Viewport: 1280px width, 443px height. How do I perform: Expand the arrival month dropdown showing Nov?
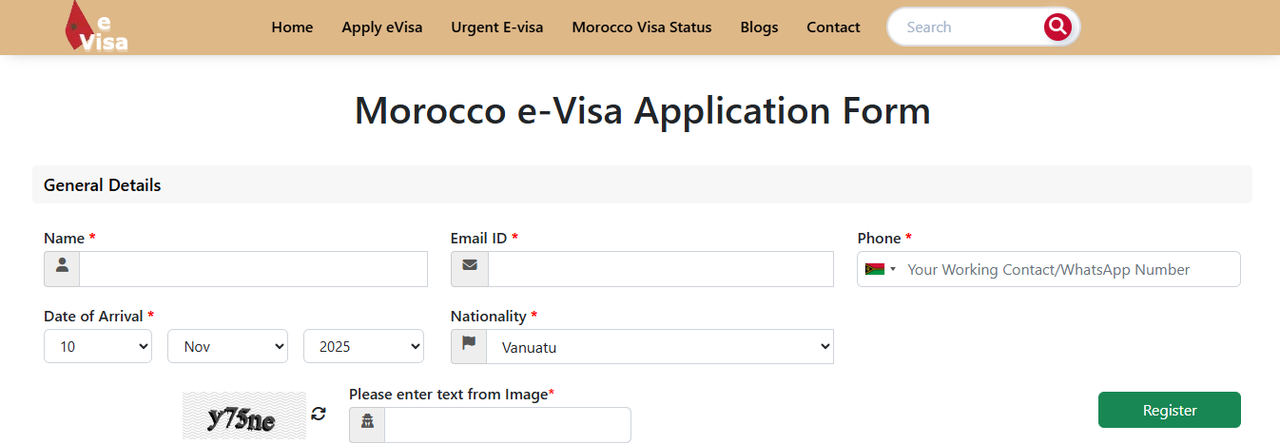(x=227, y=346)
